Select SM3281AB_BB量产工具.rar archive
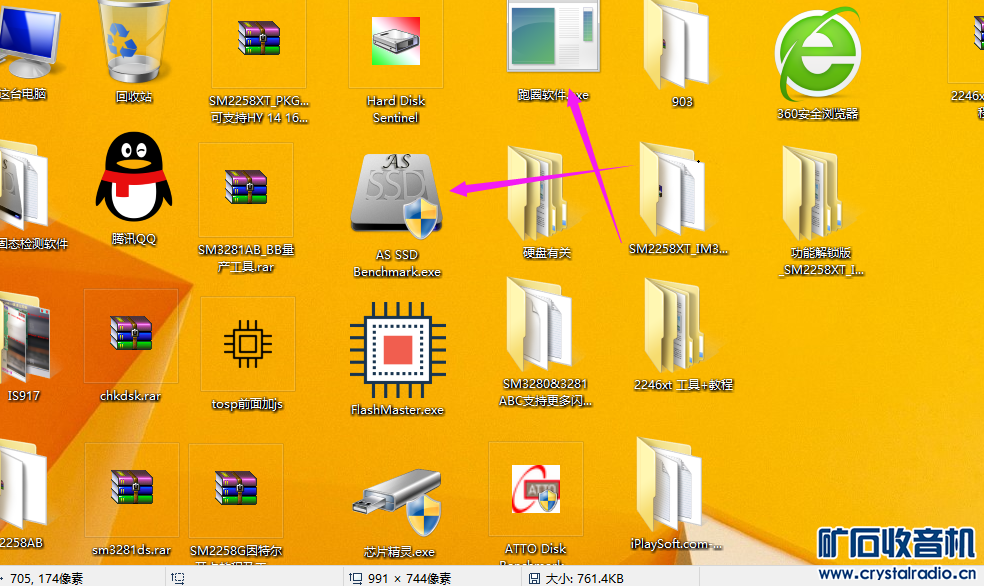Viewport: 984px width, 586px height. point(246,187)
